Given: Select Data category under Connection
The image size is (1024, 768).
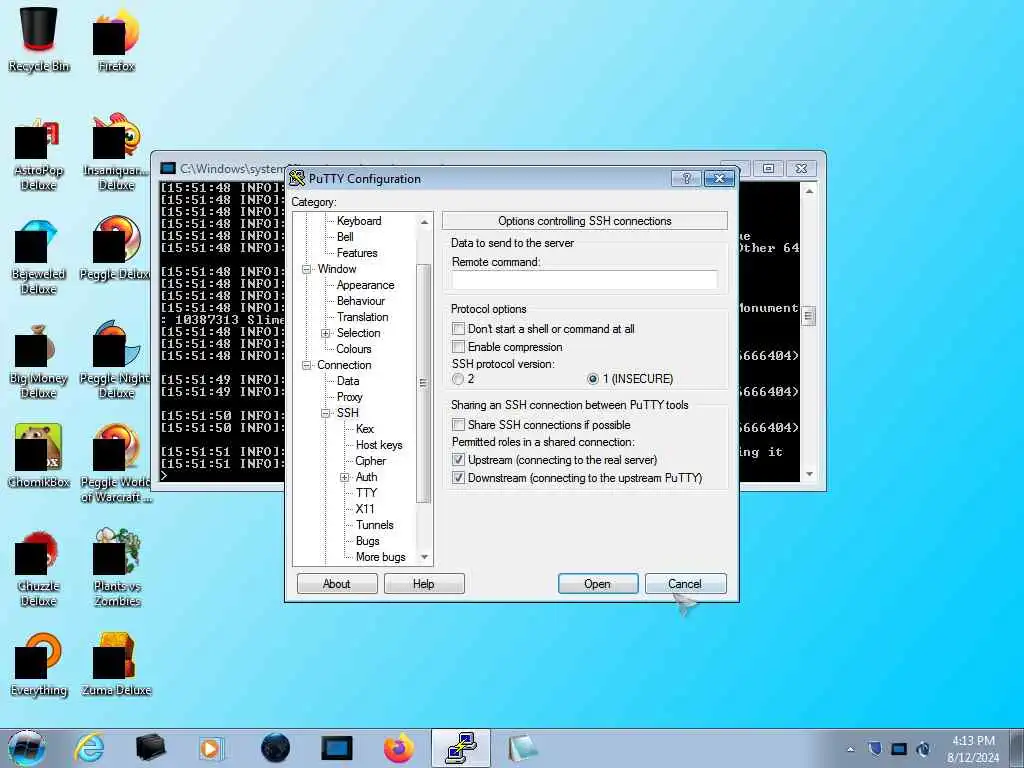Looking at the screenshot, I should tap(347, 381).
